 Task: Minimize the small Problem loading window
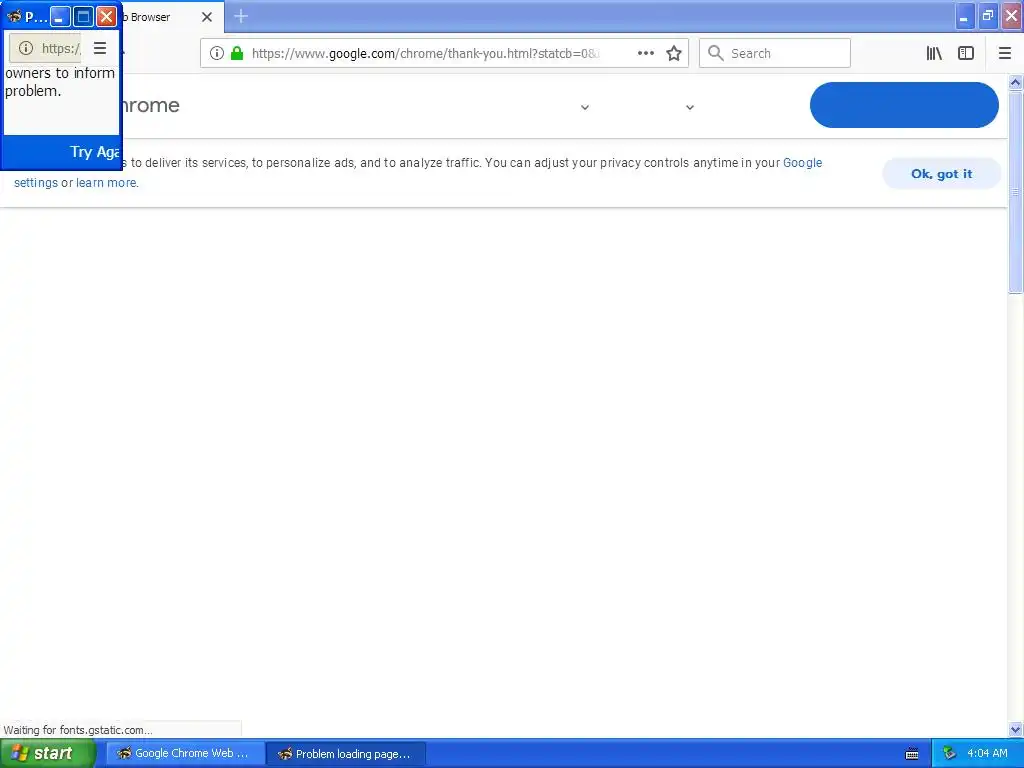pyautogui.click(x=60, y=16)
